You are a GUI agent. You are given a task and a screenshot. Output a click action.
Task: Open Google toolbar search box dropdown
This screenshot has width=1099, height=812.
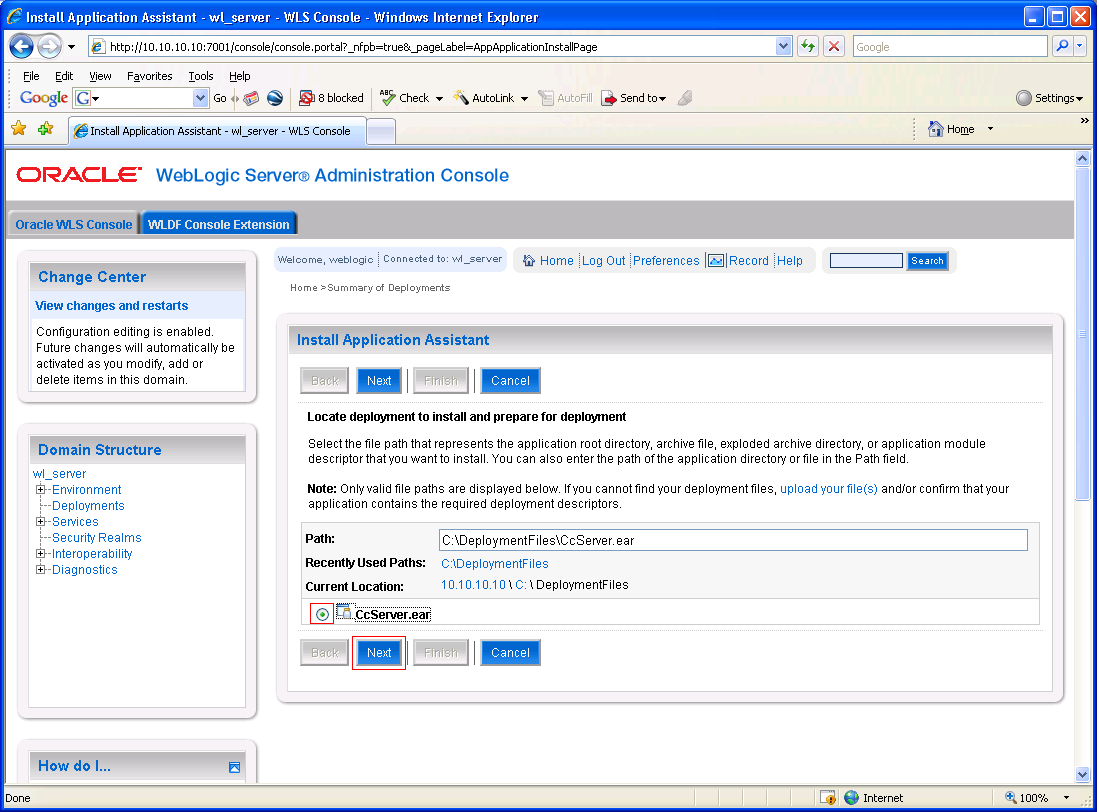point(200,98)
